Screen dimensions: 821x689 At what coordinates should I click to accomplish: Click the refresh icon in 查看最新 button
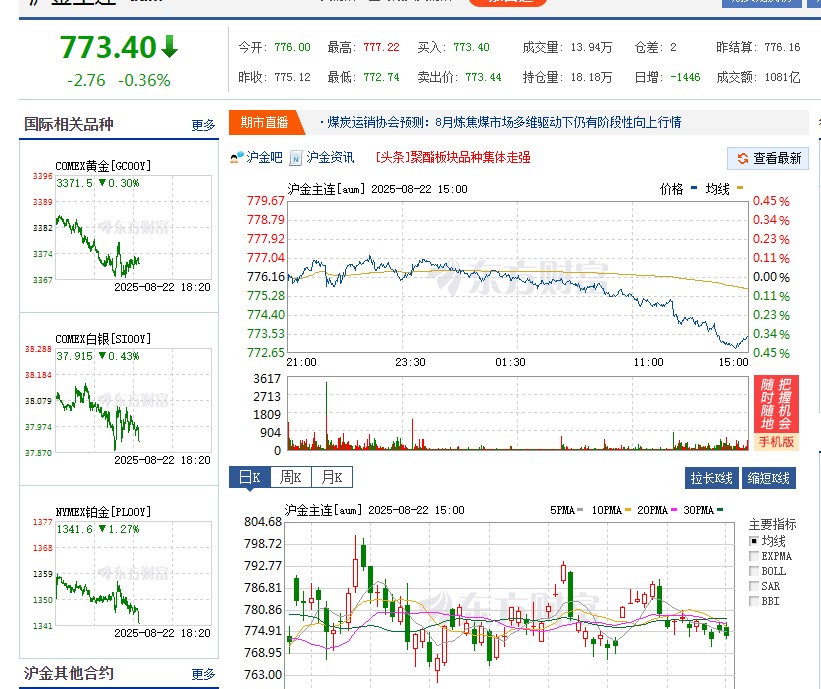(744, 158)
